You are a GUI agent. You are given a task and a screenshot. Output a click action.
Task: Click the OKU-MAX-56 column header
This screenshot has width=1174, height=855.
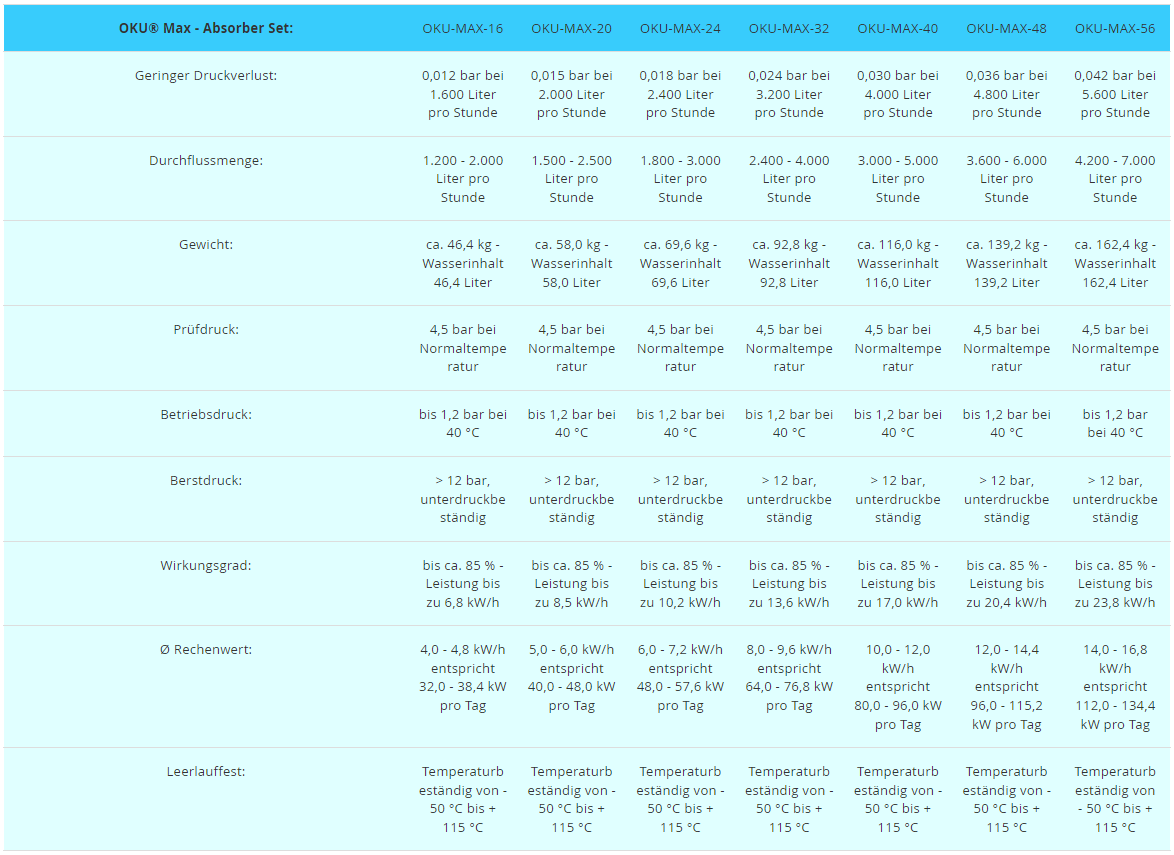[1115, 28]
